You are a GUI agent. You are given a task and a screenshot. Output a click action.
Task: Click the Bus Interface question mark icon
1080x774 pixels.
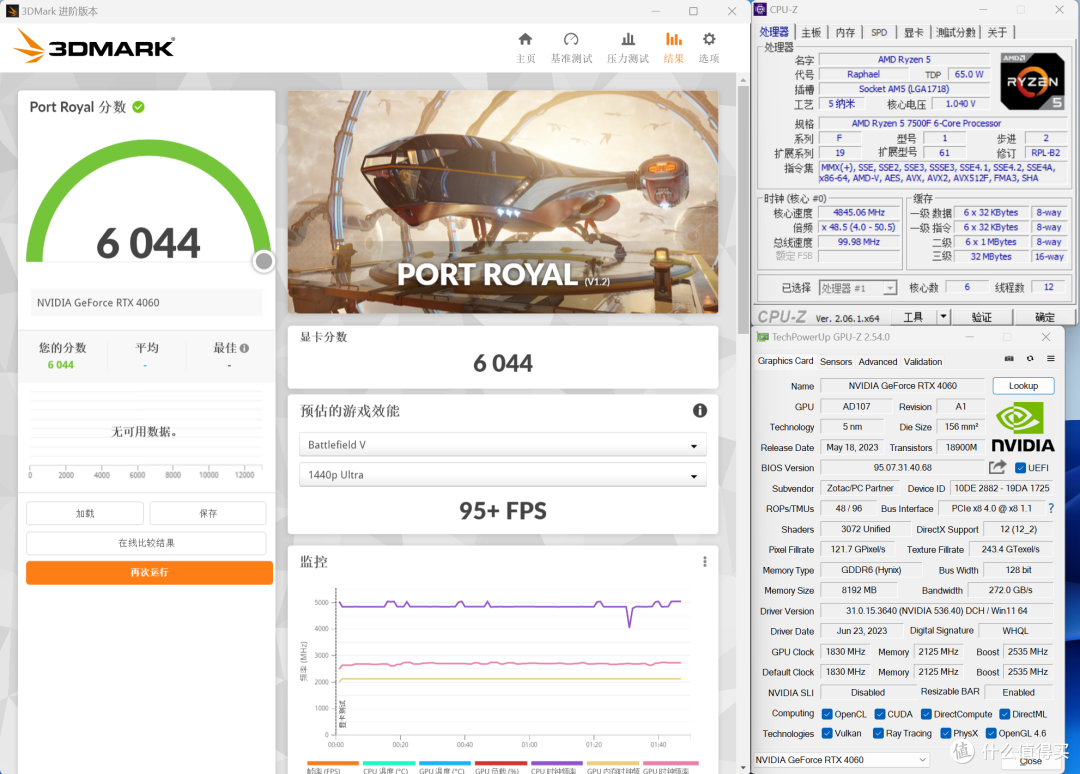click(x=1051, y=508)
